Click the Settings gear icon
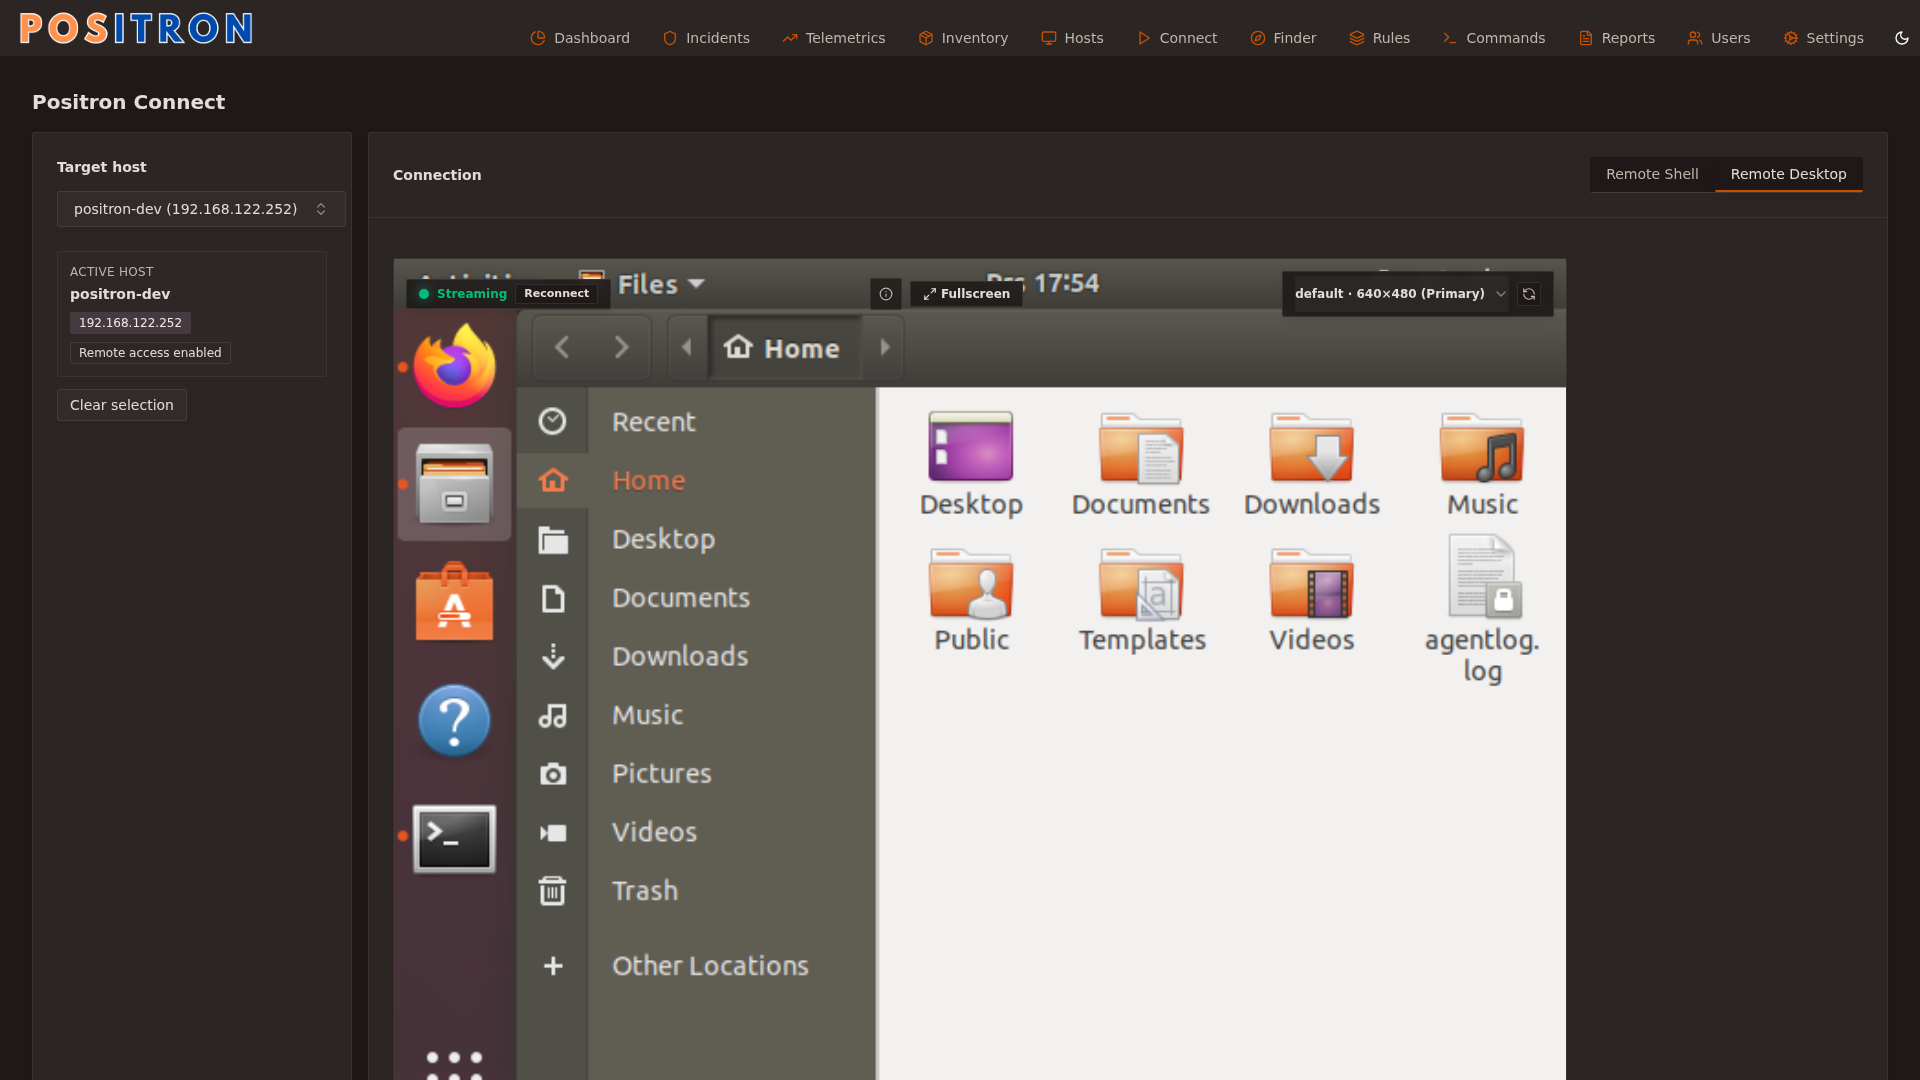 point(1789,38)
